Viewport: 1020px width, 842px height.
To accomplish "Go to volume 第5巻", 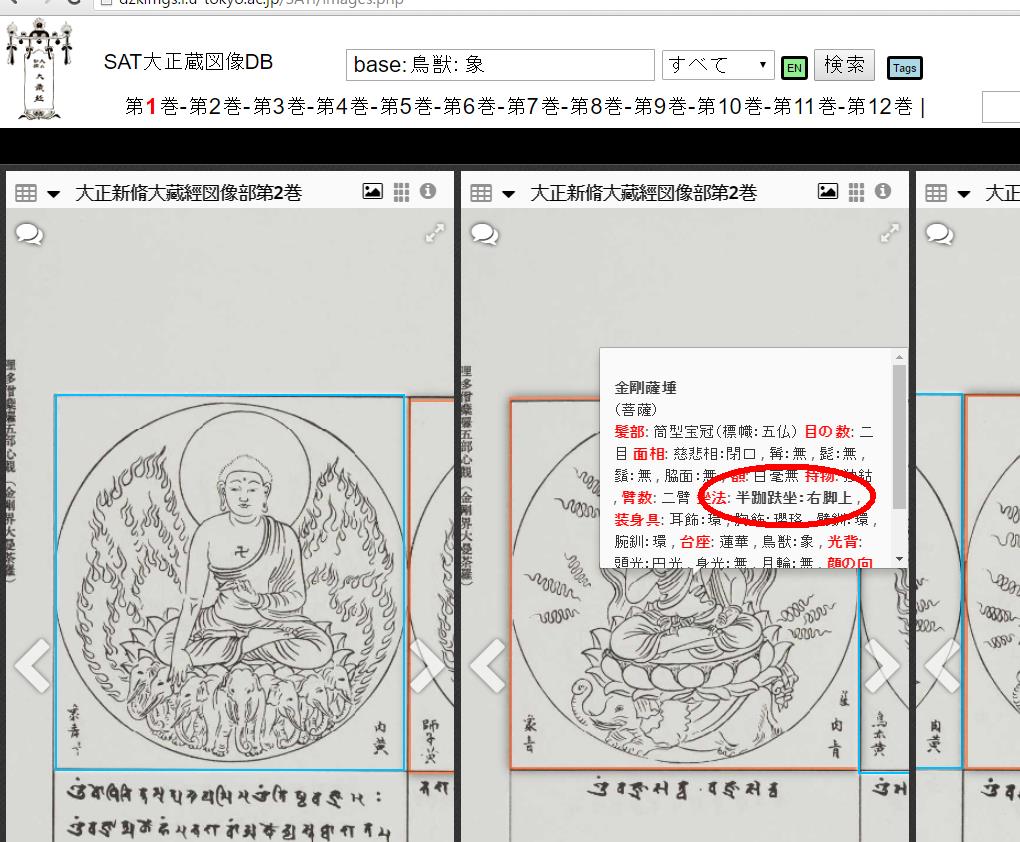I will click(406, 106).
